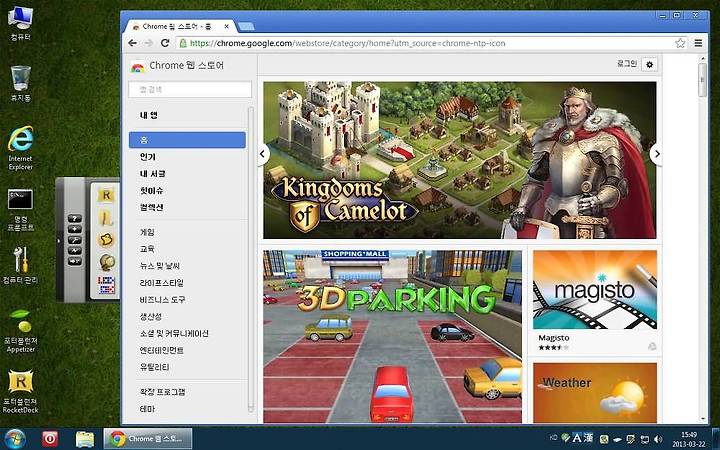This screenshot has width=720, height=450.
Task: Open the sidebar category two rows above Lifestyle
Action: point(147,249)
